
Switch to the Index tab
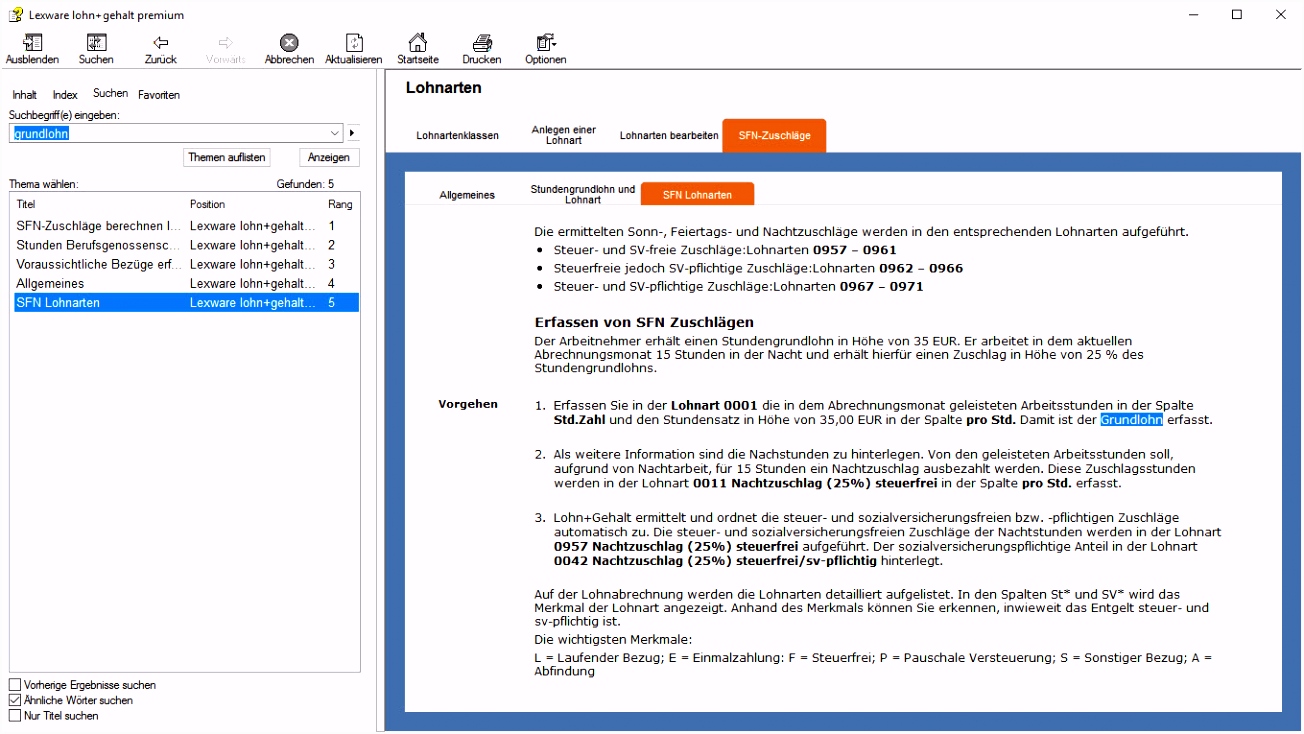click(x=65, y=95)
